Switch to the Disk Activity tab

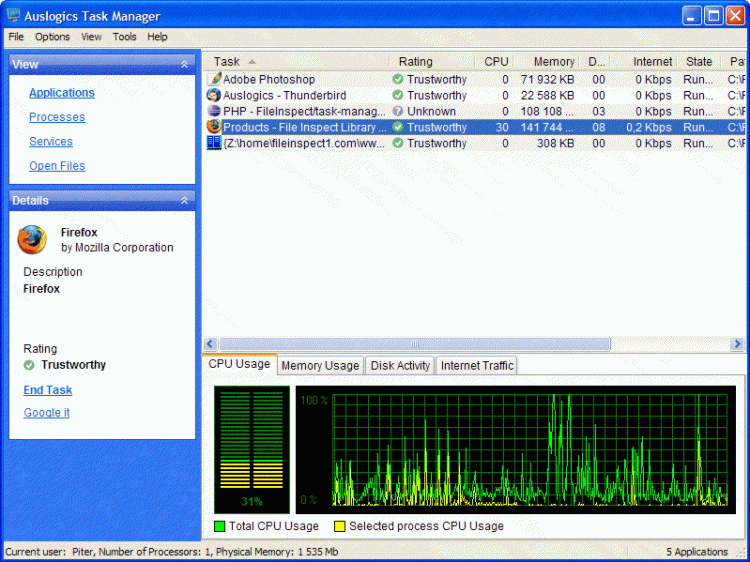point(400,365)
